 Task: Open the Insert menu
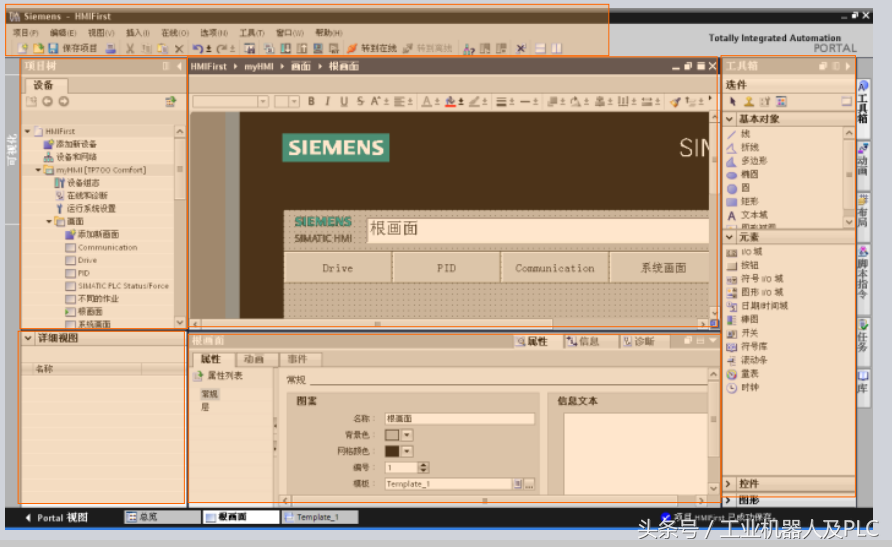(135, 32)
